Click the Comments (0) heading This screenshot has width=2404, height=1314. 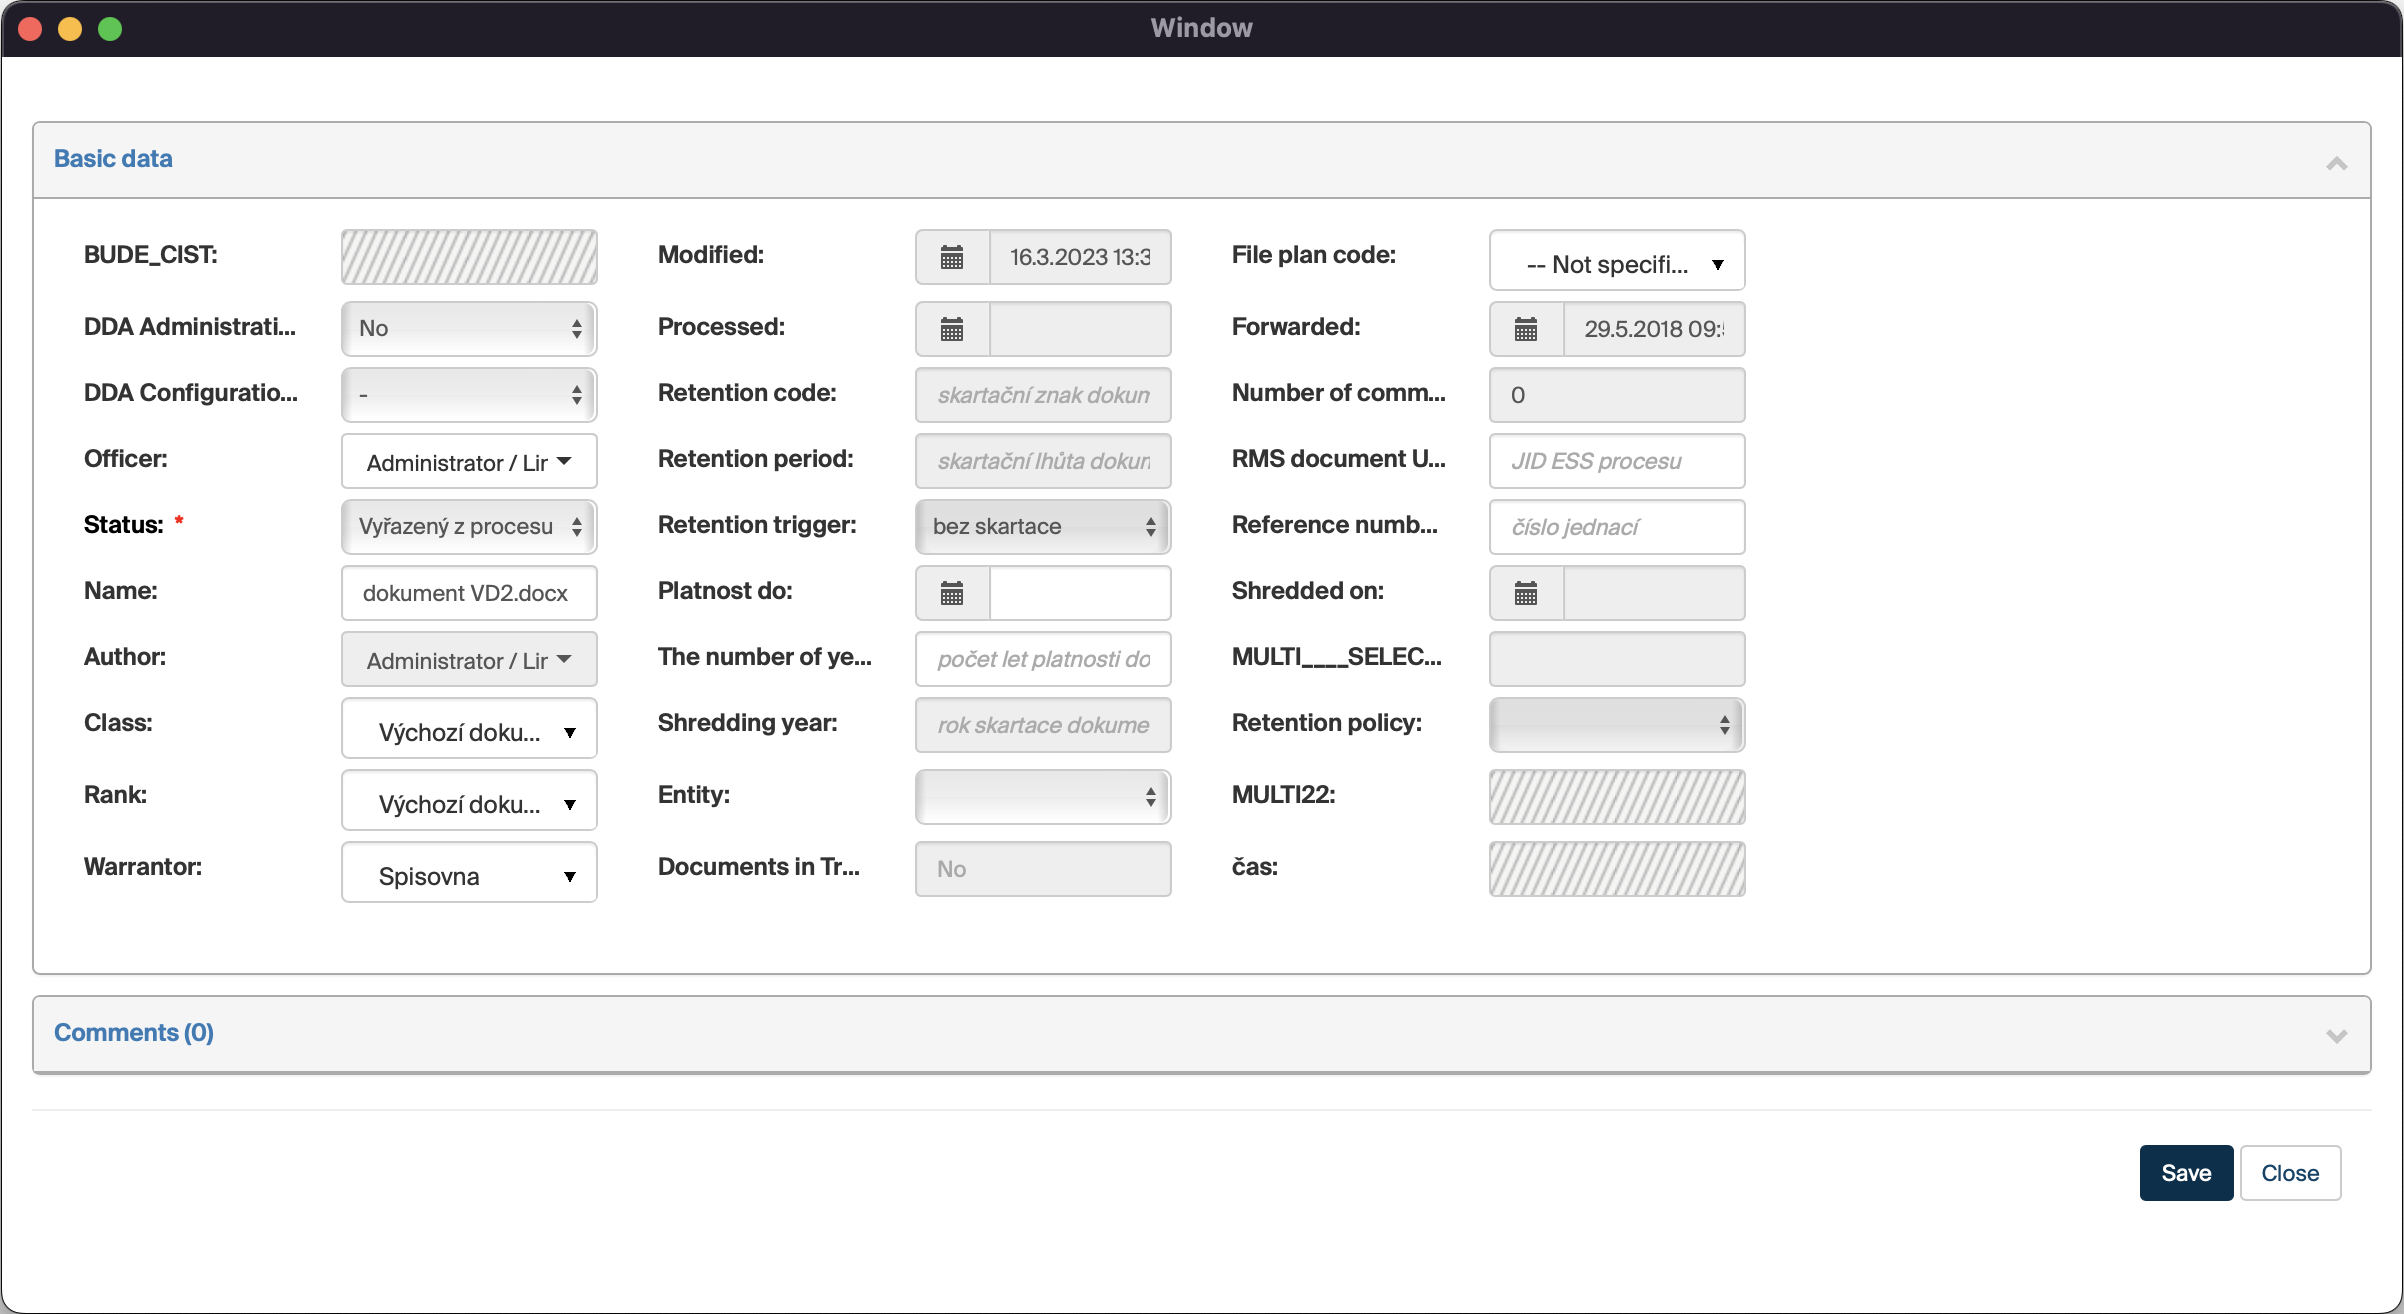click(134, 1032)
